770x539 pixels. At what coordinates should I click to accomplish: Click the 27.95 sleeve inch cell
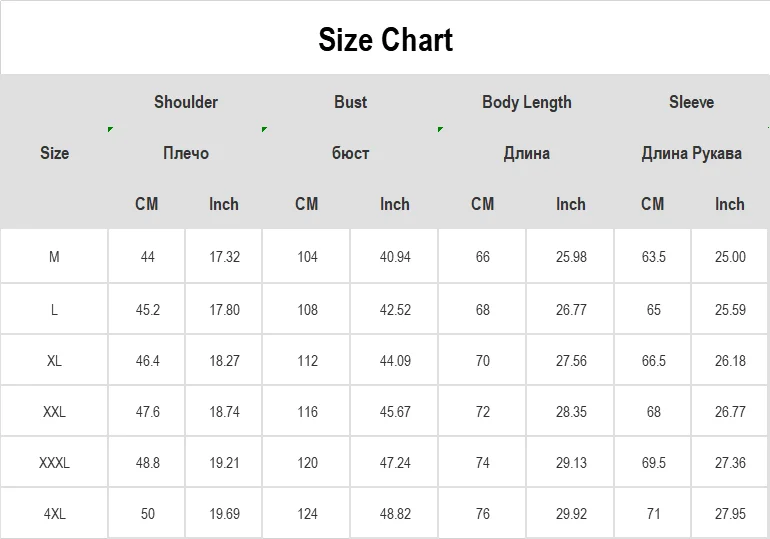[730, 514]
